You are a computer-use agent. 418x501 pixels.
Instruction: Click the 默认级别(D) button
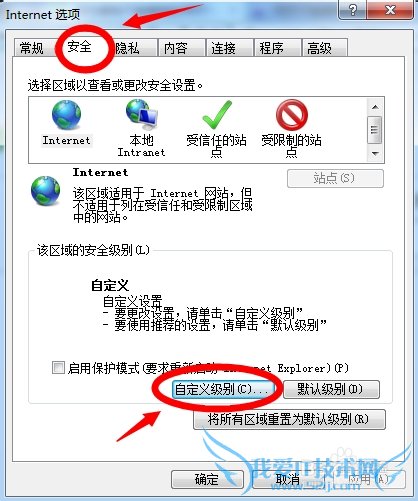pos(331,389)
